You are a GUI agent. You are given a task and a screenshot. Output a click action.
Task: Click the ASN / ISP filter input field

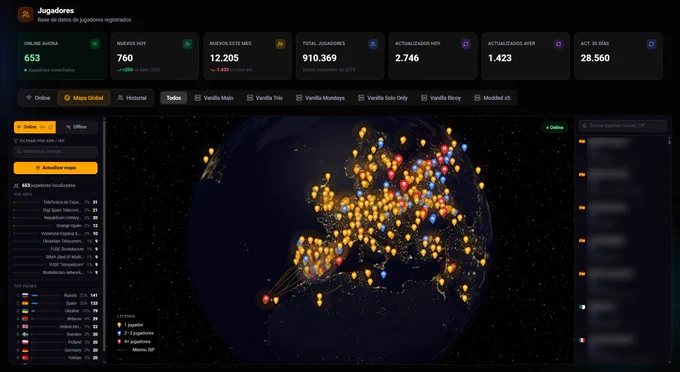[56, 151]
